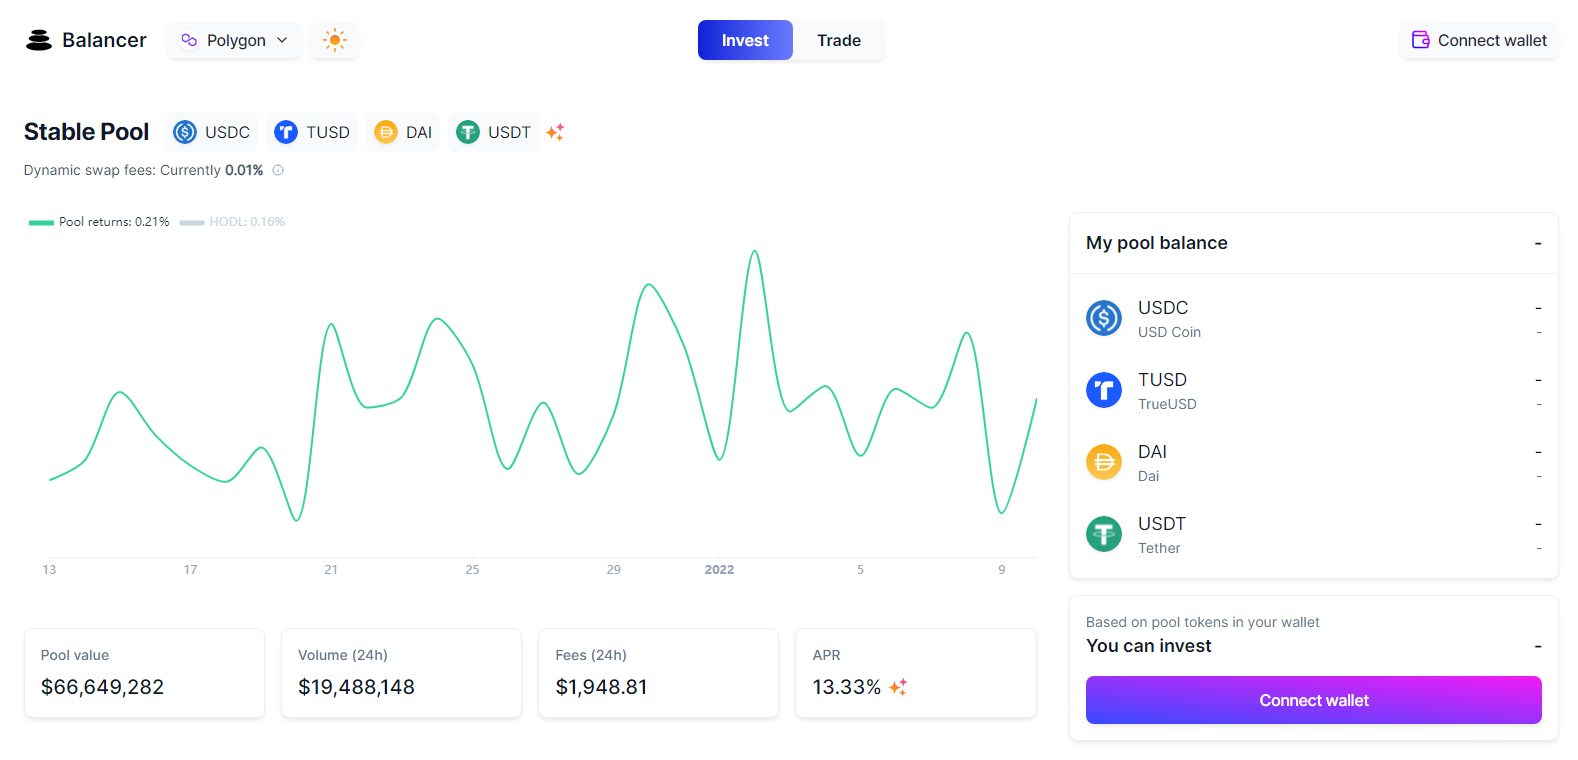Collapse the My pool balance panel
The image size is (1578, 760).
1538,243
